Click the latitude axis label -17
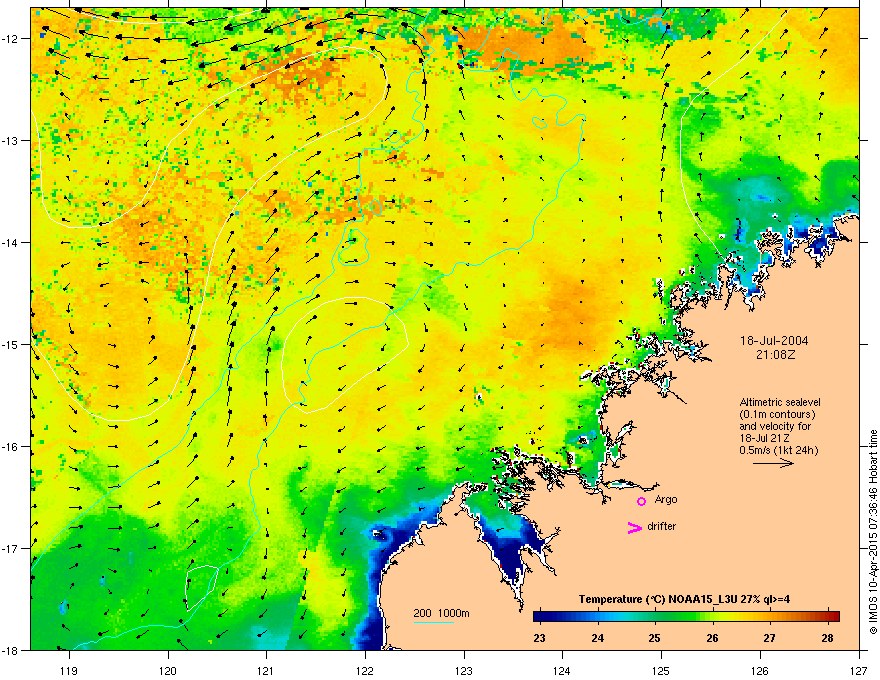880x680 pixels. (11, 549)
